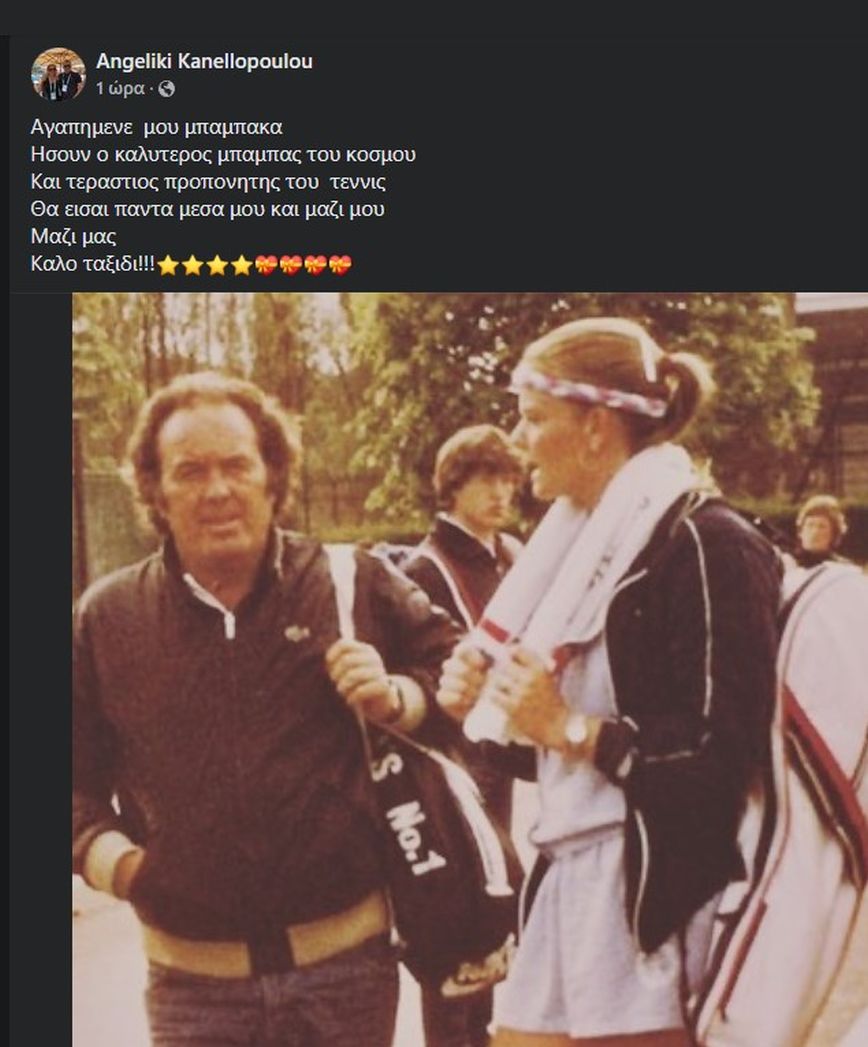The image size is (868, 1047).
Task: Click the text line 'Αγαπημενε μου μπαμπακα'
Action: click(156, 127)
